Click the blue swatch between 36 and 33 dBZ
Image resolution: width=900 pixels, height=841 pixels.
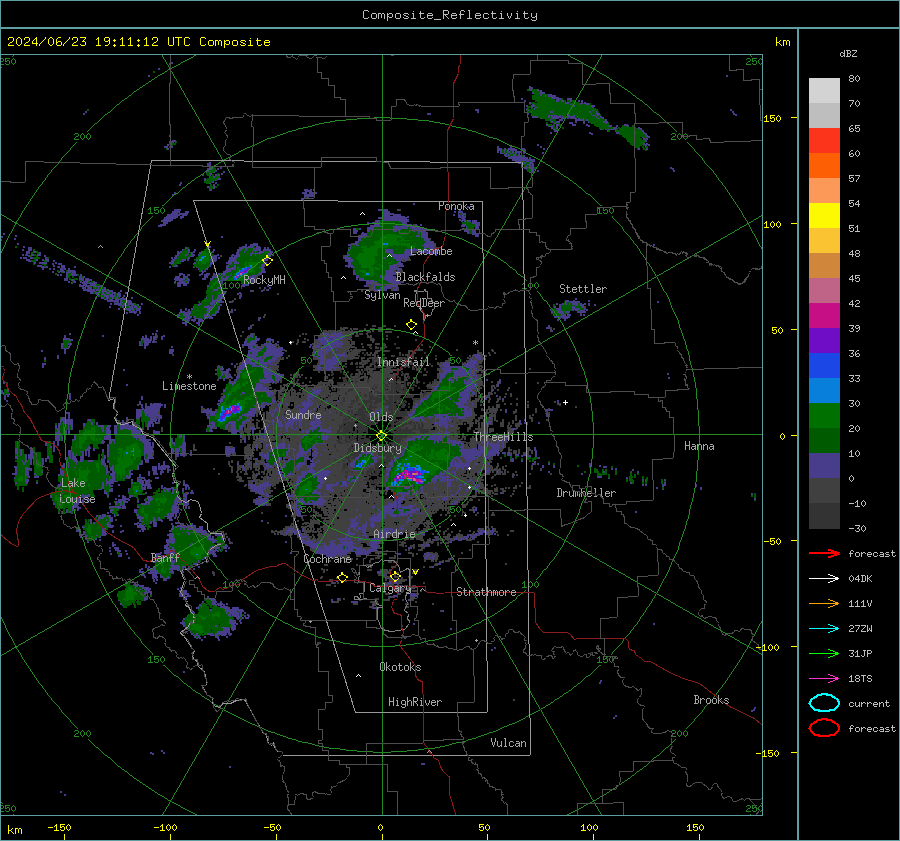(x=824, y=365)
